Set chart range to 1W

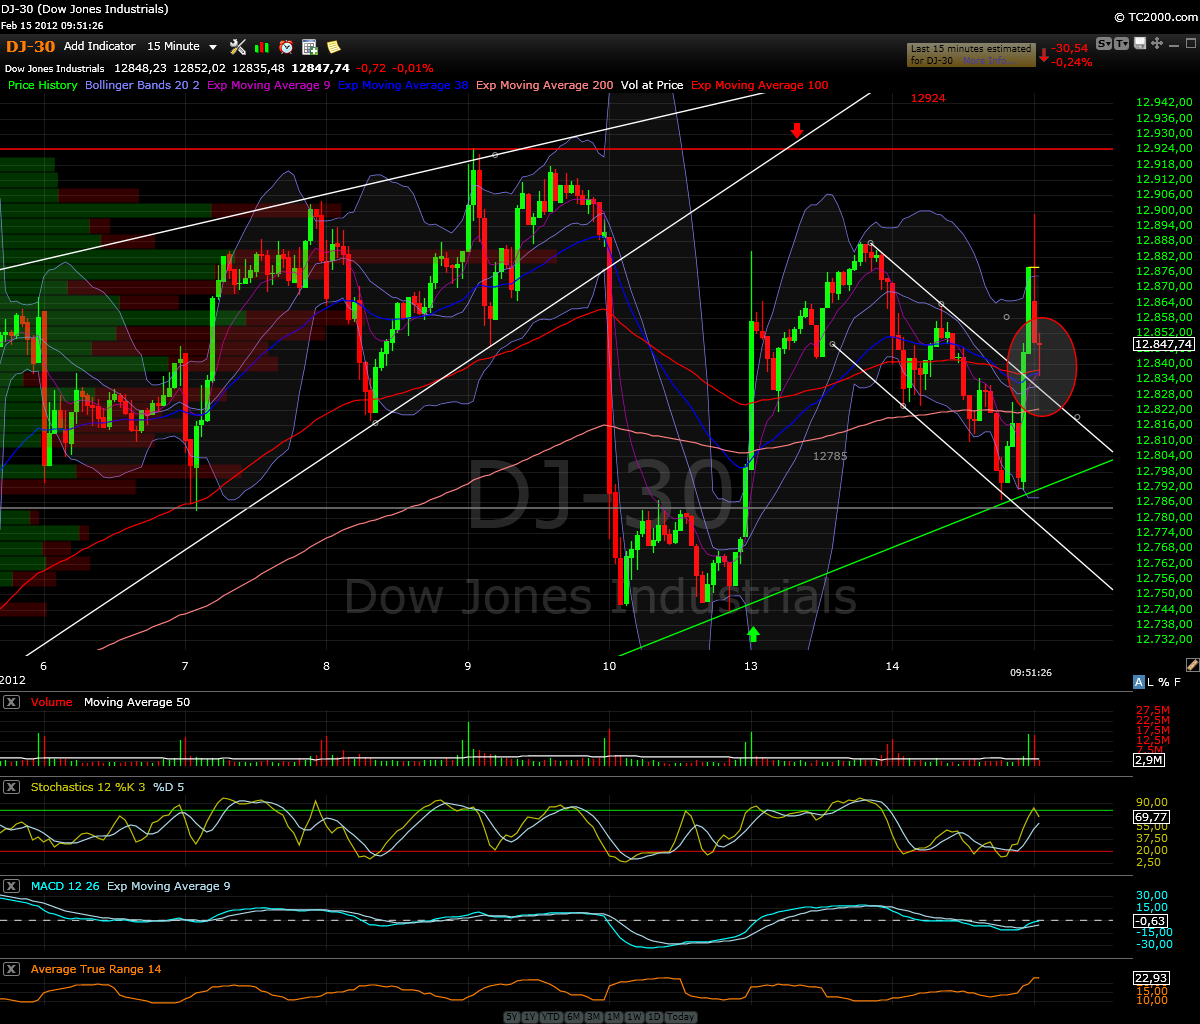634,1017
